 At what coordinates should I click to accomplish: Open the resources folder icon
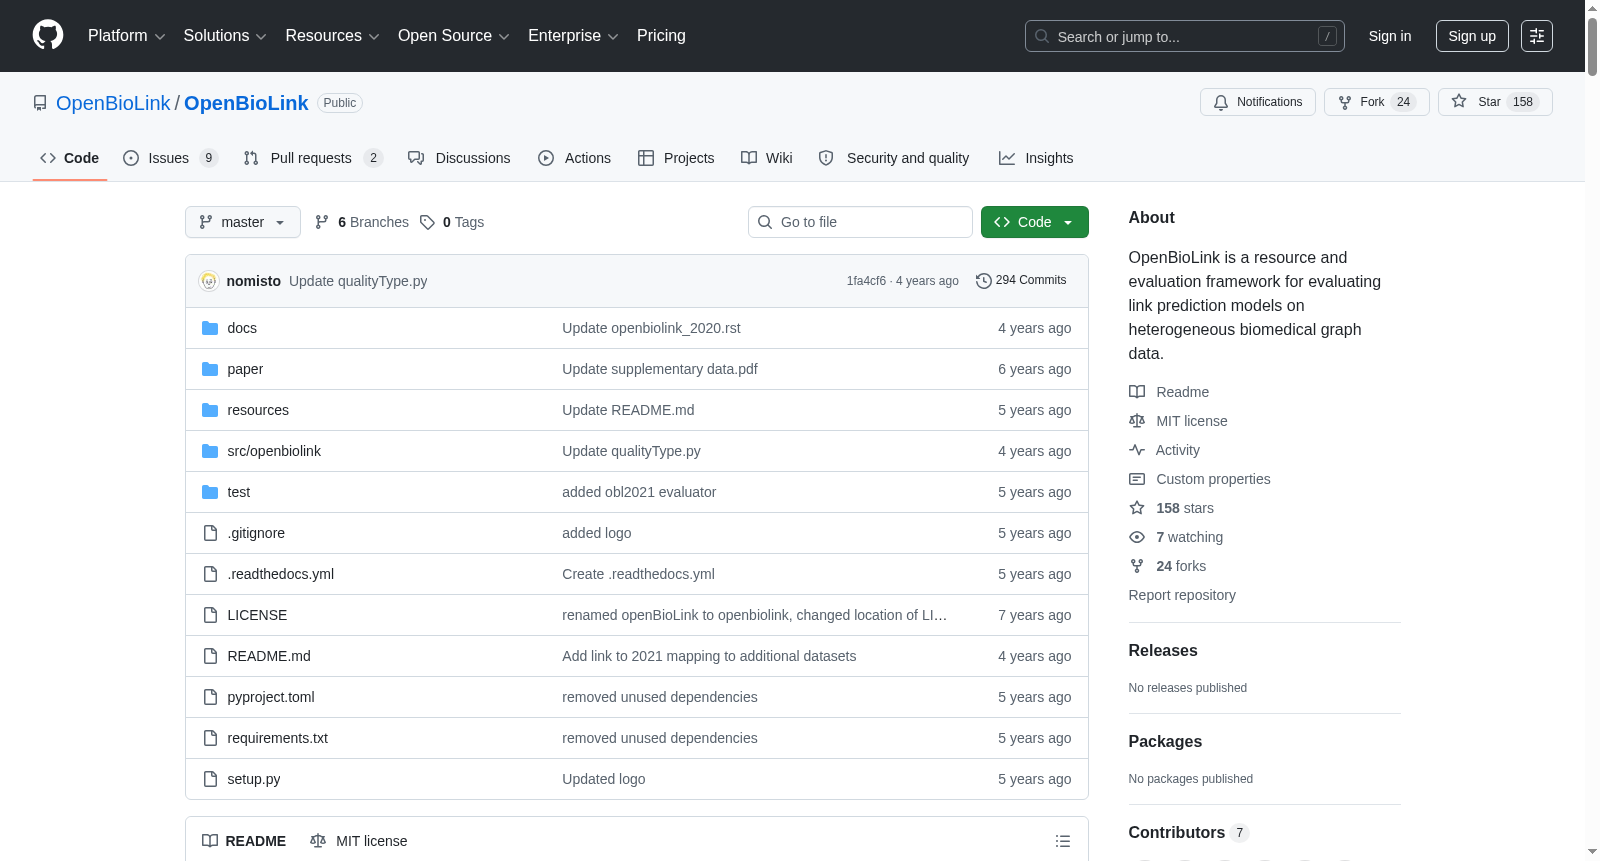pyautogui.click(x=210, y=410)
